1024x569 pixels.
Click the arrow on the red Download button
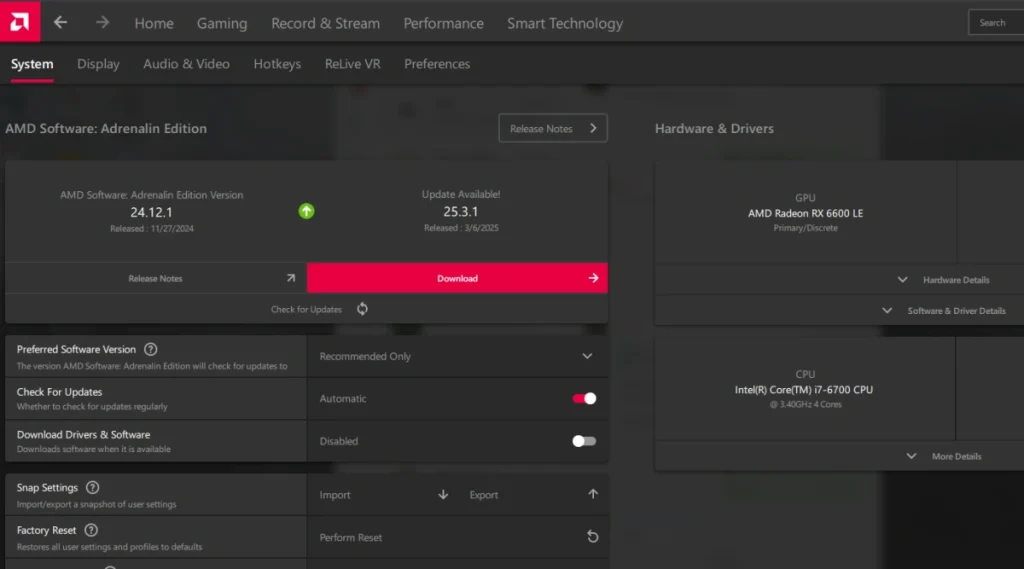593,278
